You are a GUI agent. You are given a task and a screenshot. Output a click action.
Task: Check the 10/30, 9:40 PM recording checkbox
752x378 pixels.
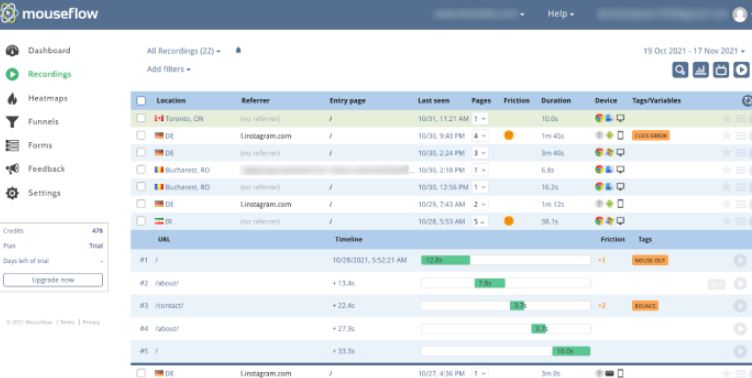[141, 135]
